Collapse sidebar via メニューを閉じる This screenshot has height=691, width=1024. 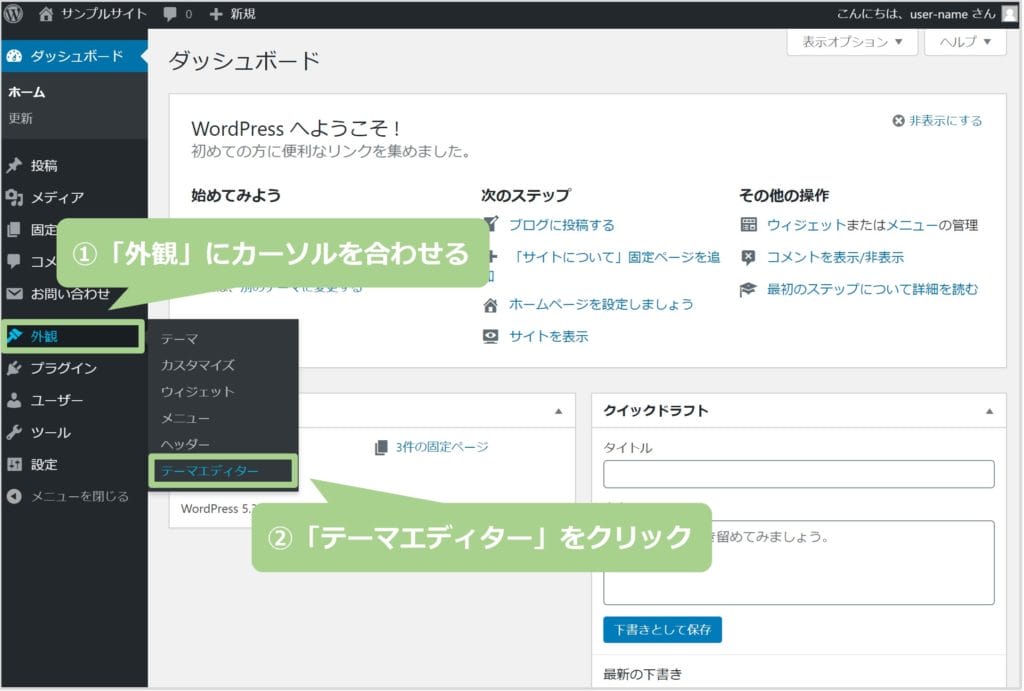pyautogui.click(x=68, y=496)
